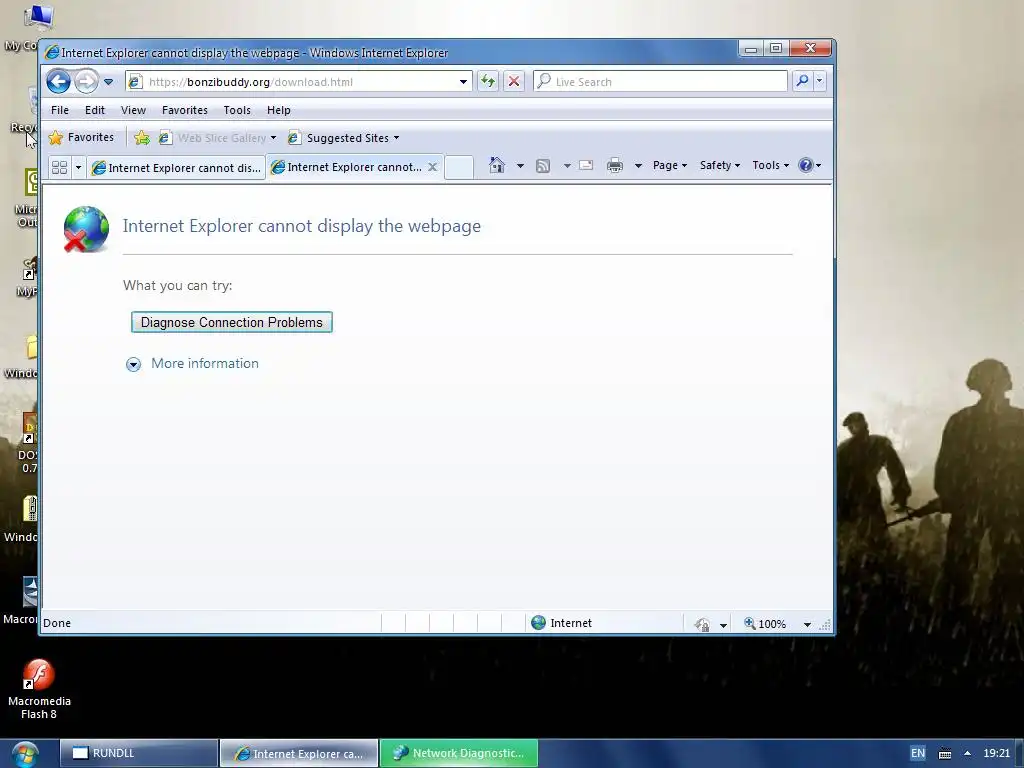This screenshot has height=768, width=1024.
Task: Open the Page command bar menu
Action: click(x=669, y=165)
